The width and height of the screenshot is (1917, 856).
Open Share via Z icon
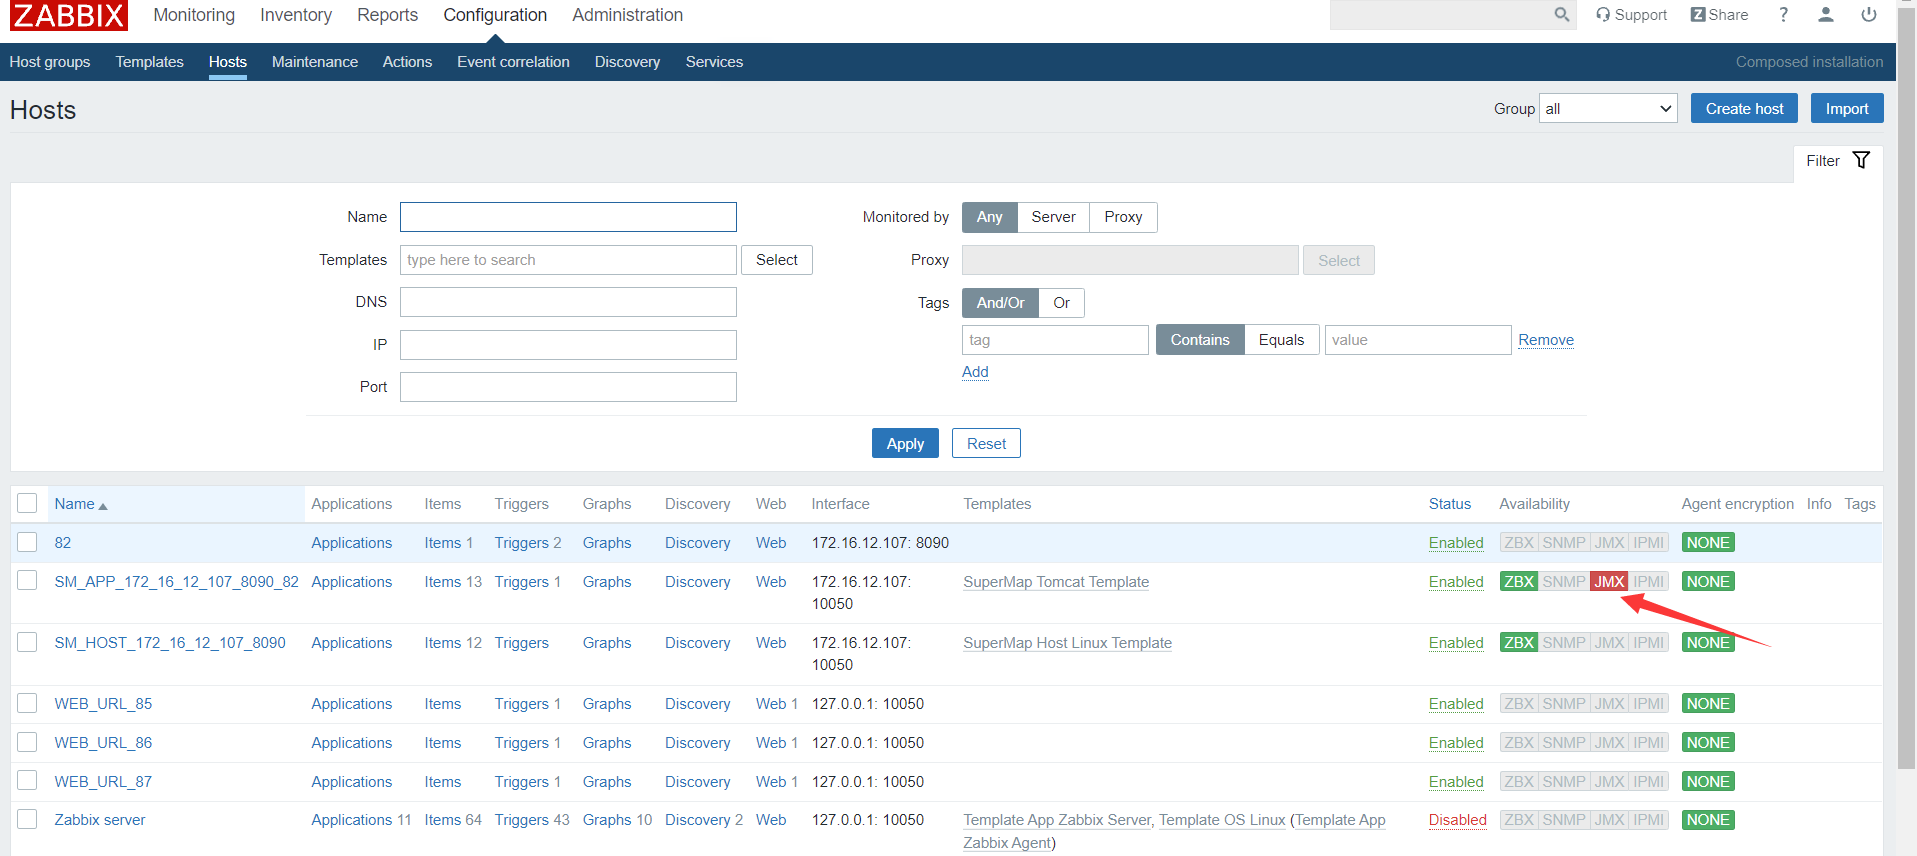pos(1719,15)
